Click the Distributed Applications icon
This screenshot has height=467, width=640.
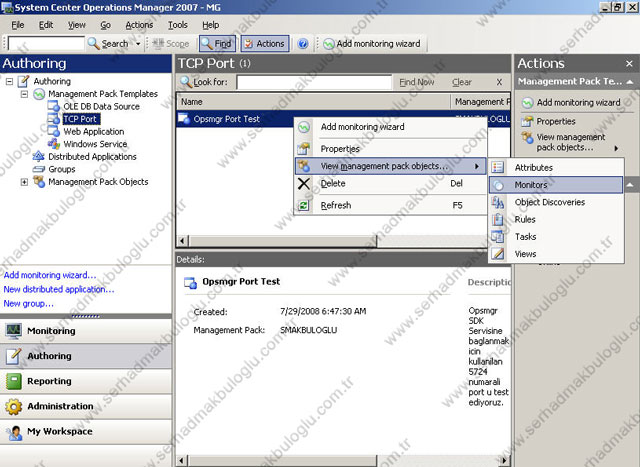point(38,156)
